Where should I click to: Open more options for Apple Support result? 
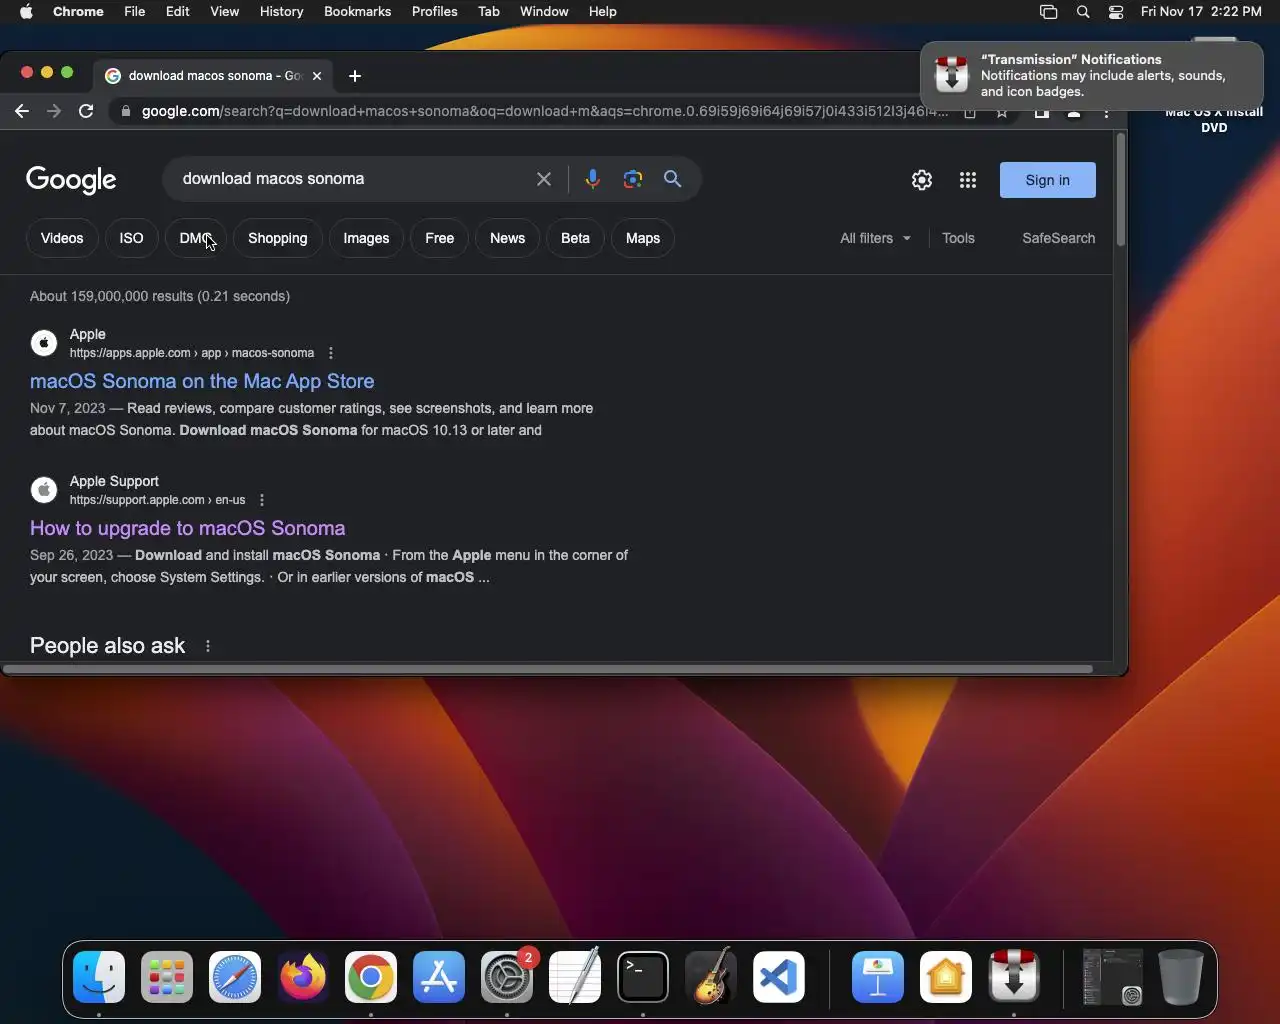coord(262,500)
